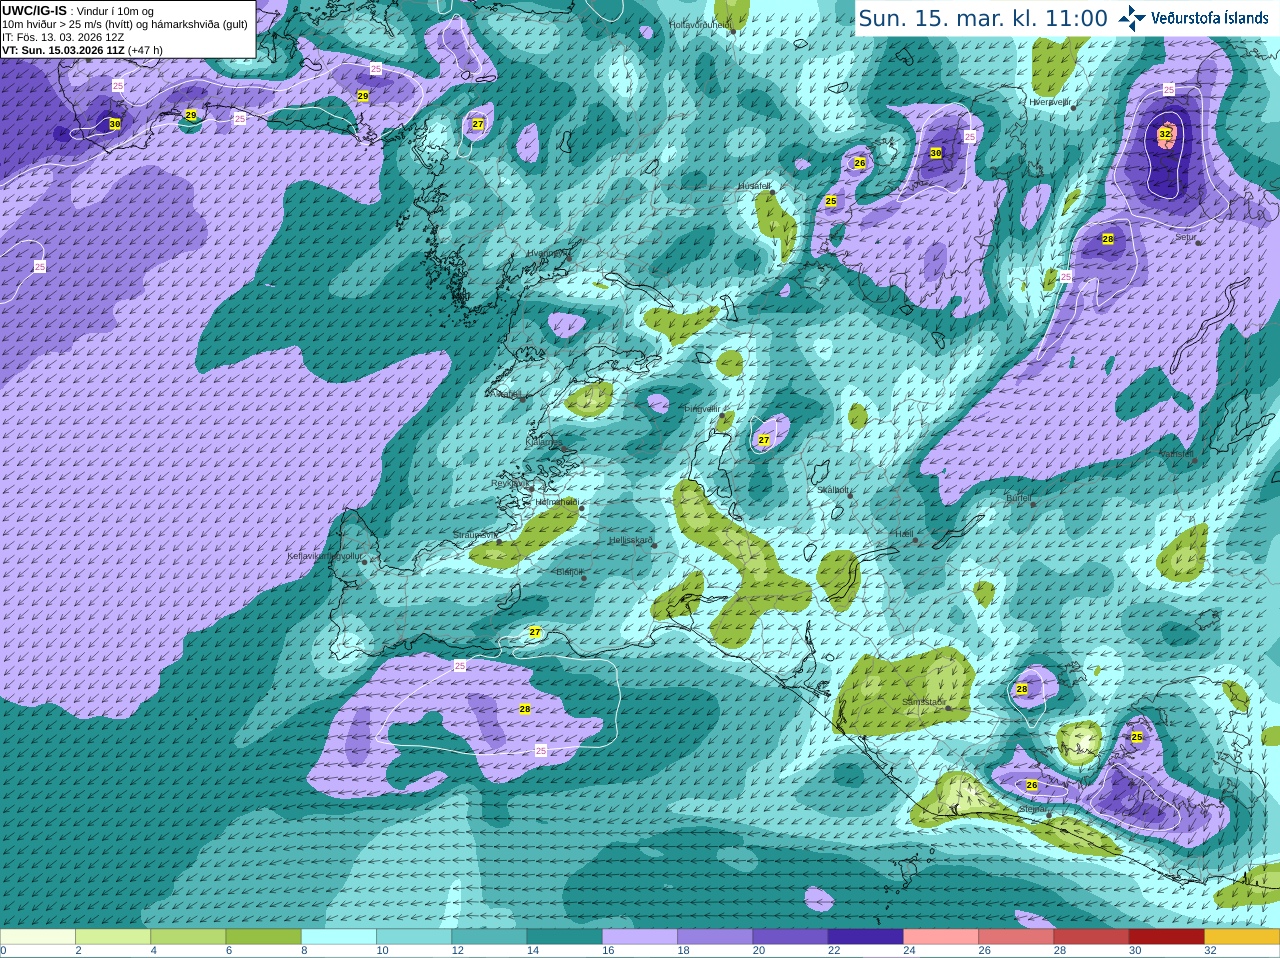Click the Setur station label
This screenshot has height=958, width=1280.
point(1186,237)
